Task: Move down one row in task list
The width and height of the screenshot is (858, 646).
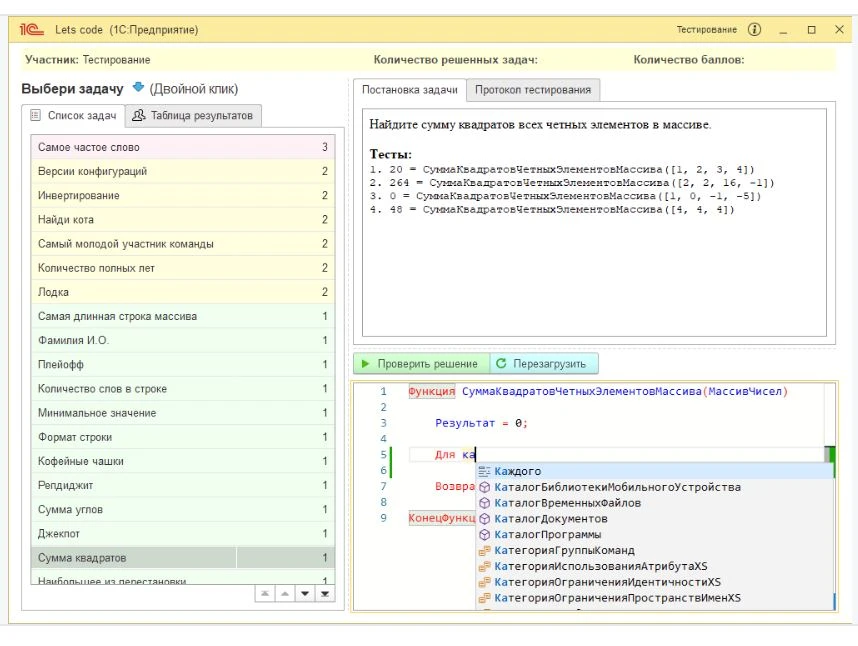Action: click(x=305, y=594)
